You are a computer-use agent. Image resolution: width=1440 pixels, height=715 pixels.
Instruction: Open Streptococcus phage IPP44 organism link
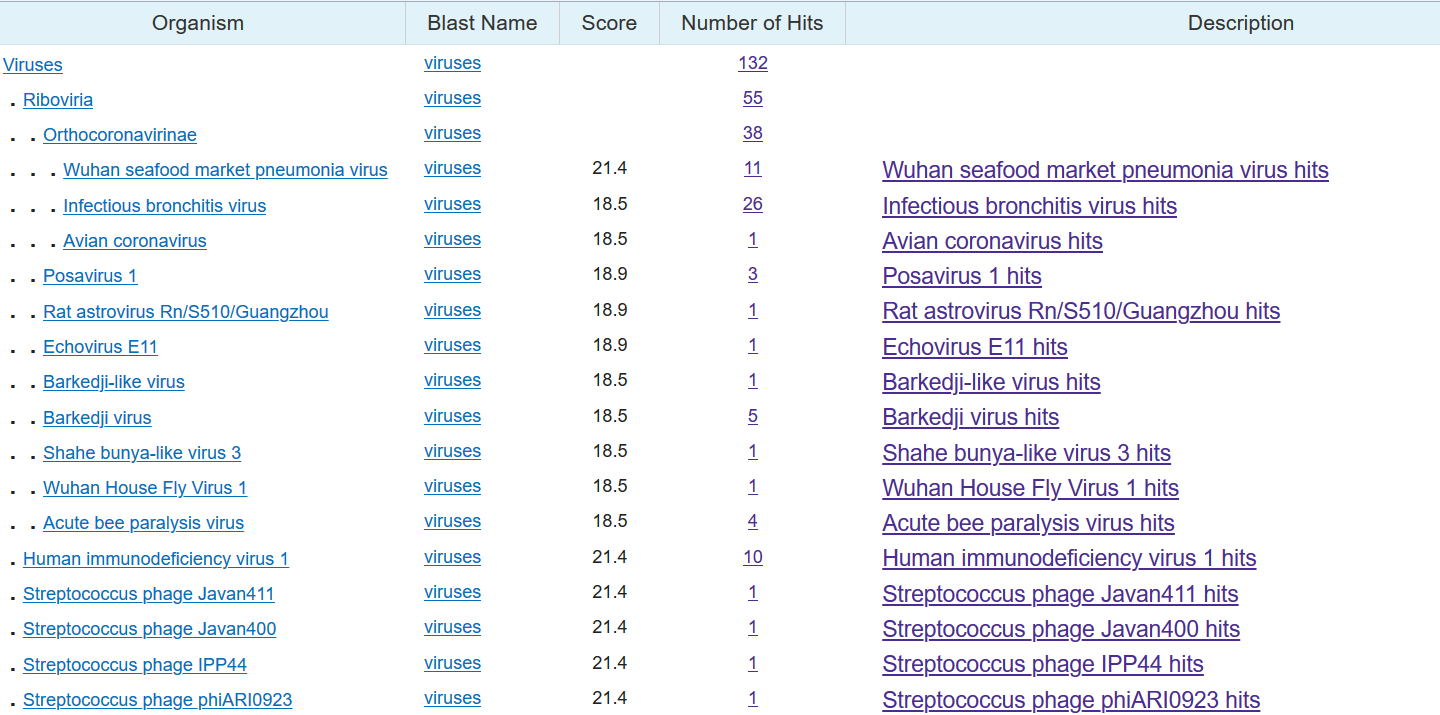tap(135, 665)
